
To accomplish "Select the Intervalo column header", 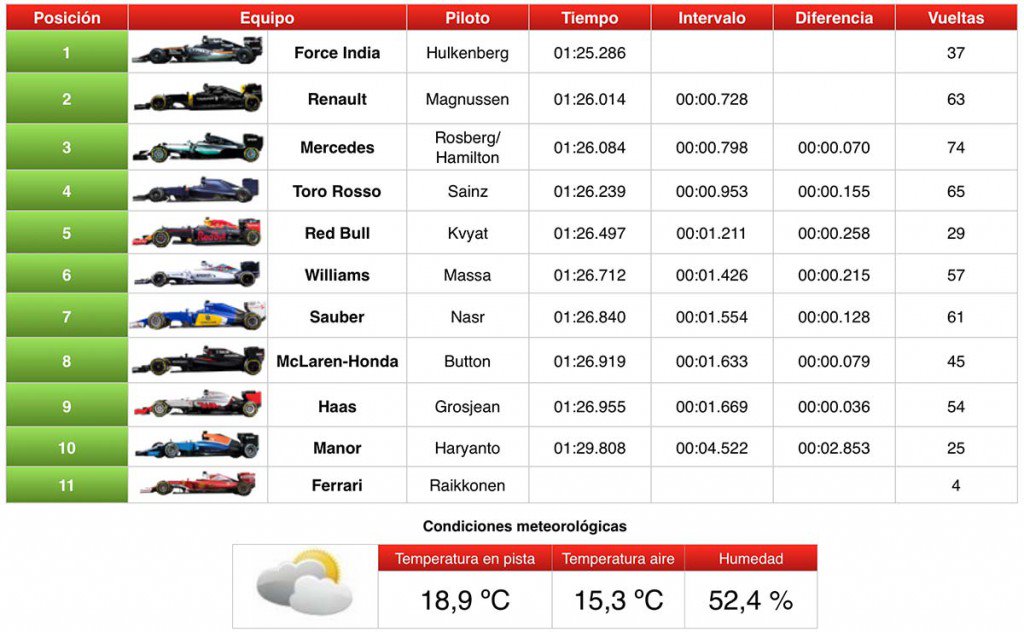I will pos(712,18).
